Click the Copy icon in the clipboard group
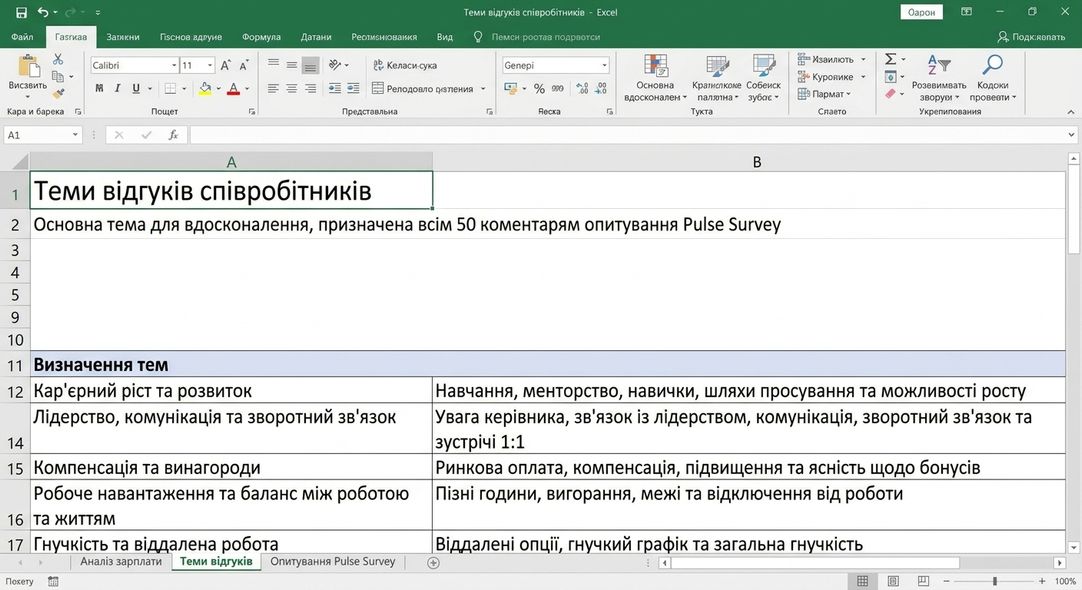Viewport: 1082px width, 590px height. pyautogui.click(x=58, y=77)
